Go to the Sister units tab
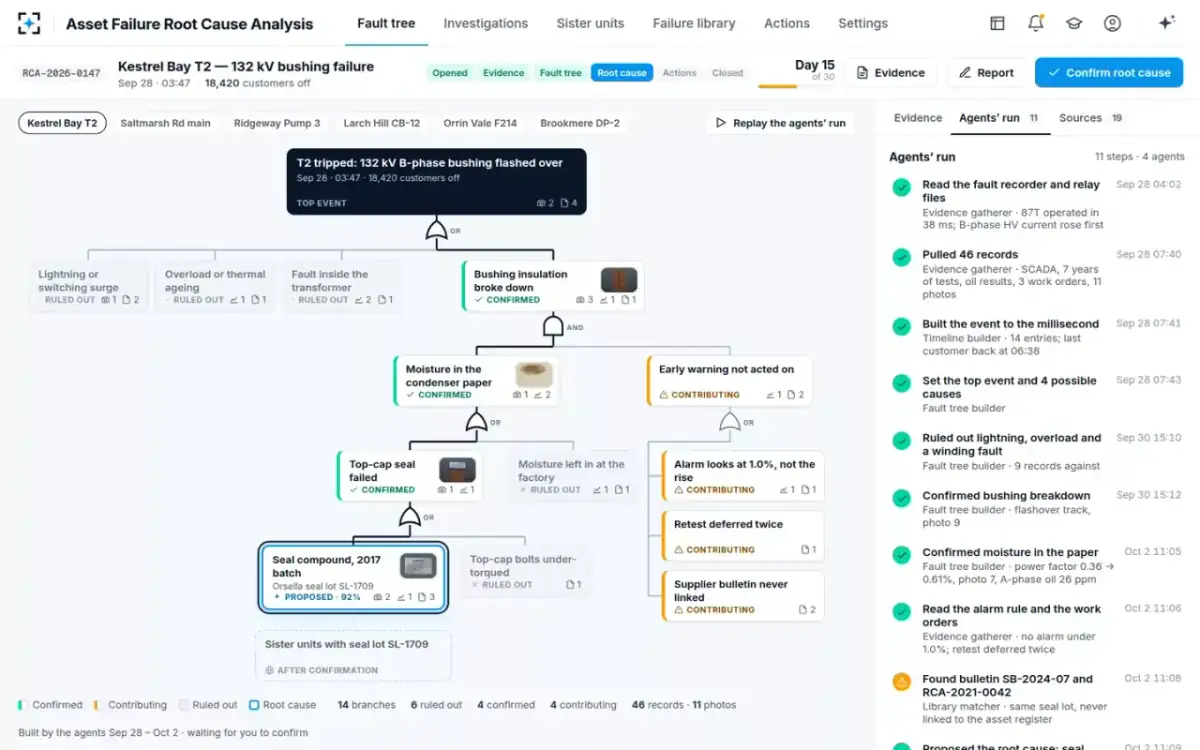The height and width of the screenshot is (750, 1200). coord(590,23)
